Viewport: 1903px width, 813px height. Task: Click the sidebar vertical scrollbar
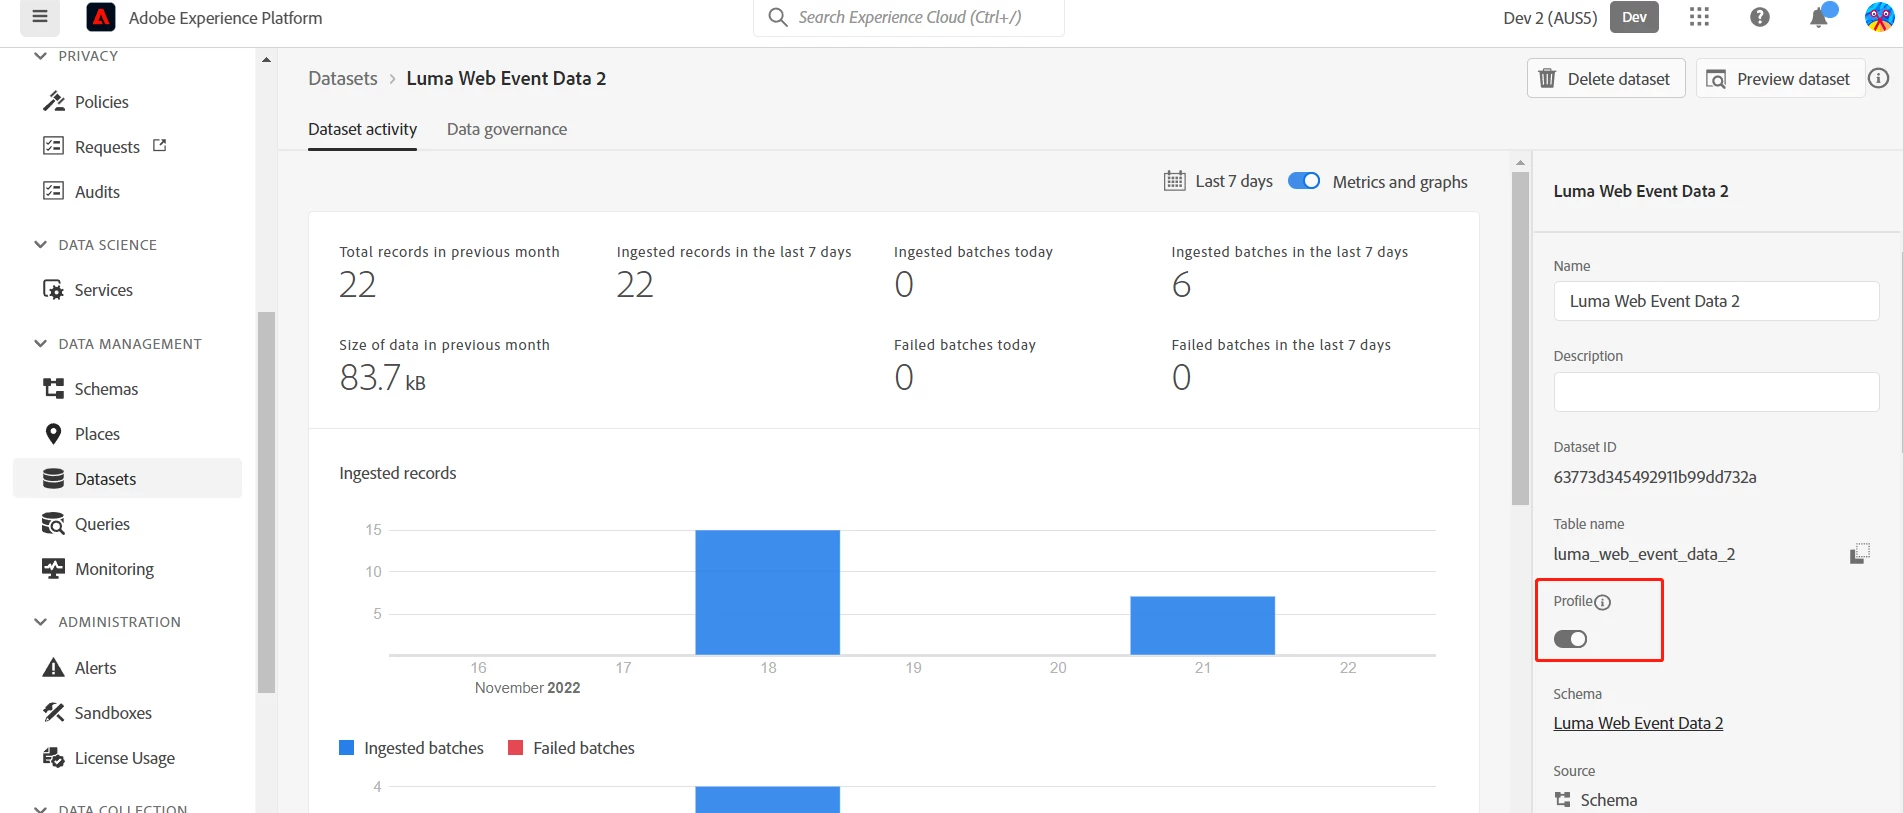266,502
